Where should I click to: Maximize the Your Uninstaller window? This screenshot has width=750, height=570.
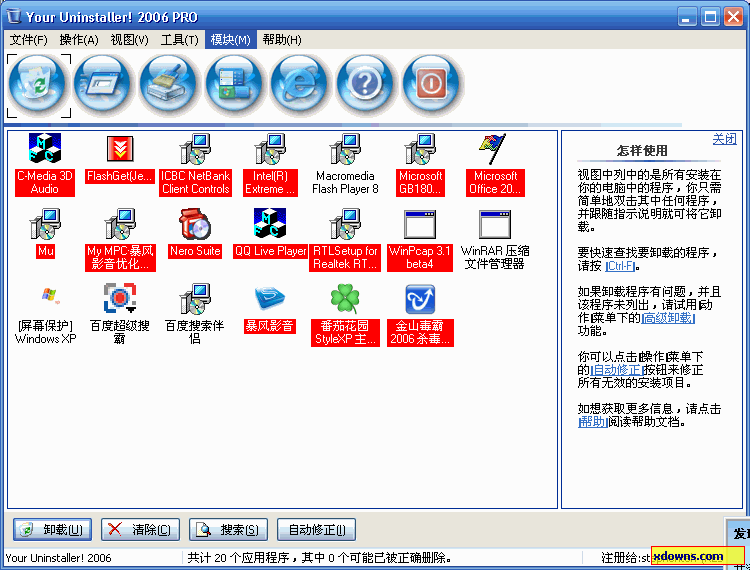tap(710, 17)
